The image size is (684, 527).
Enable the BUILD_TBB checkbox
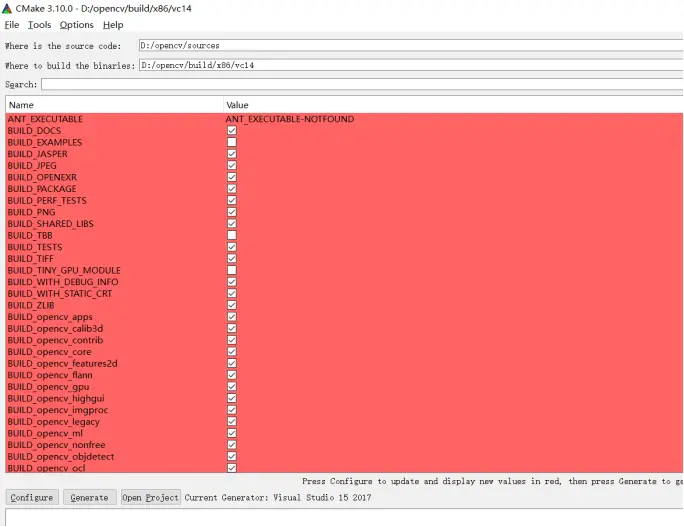tap(232, 235)
